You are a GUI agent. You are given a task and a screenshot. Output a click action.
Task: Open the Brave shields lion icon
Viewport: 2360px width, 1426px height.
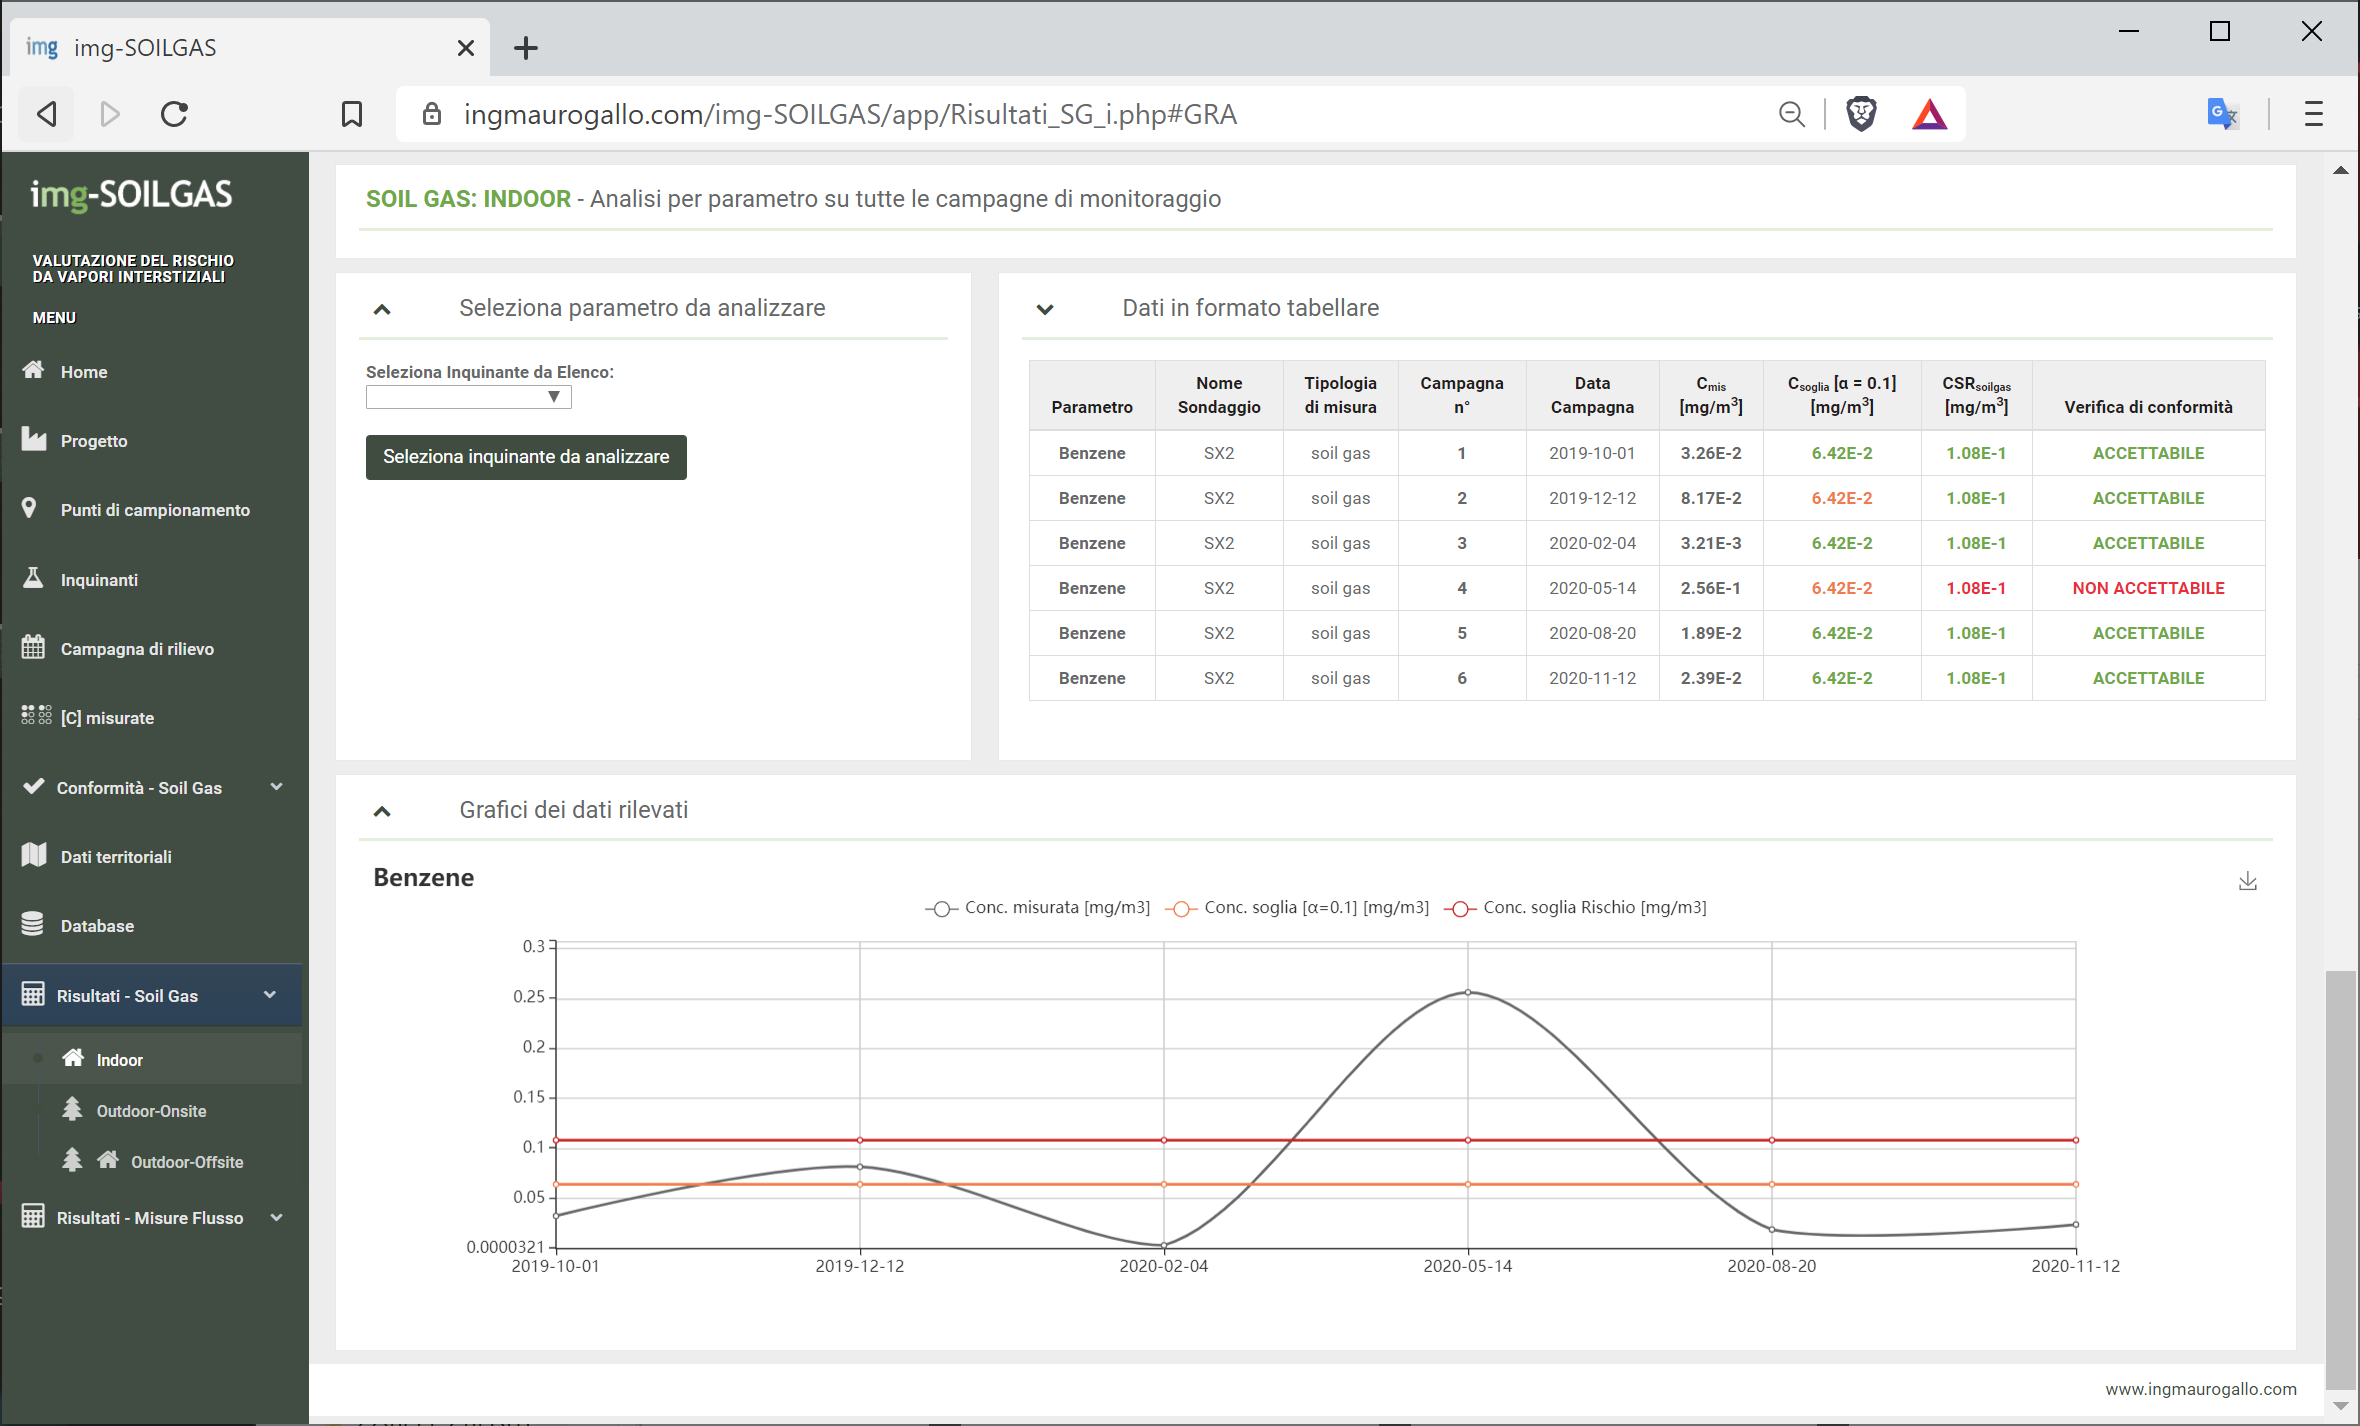[x=1861, y=114]
